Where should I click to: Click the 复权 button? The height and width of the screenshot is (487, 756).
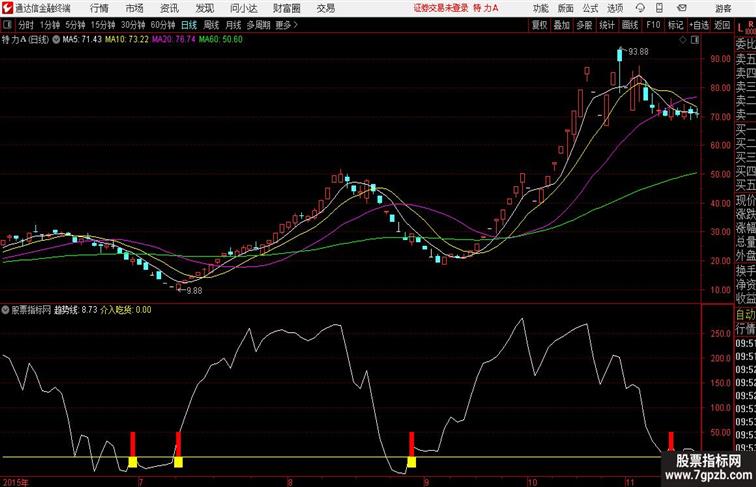(x=540, y=25)
